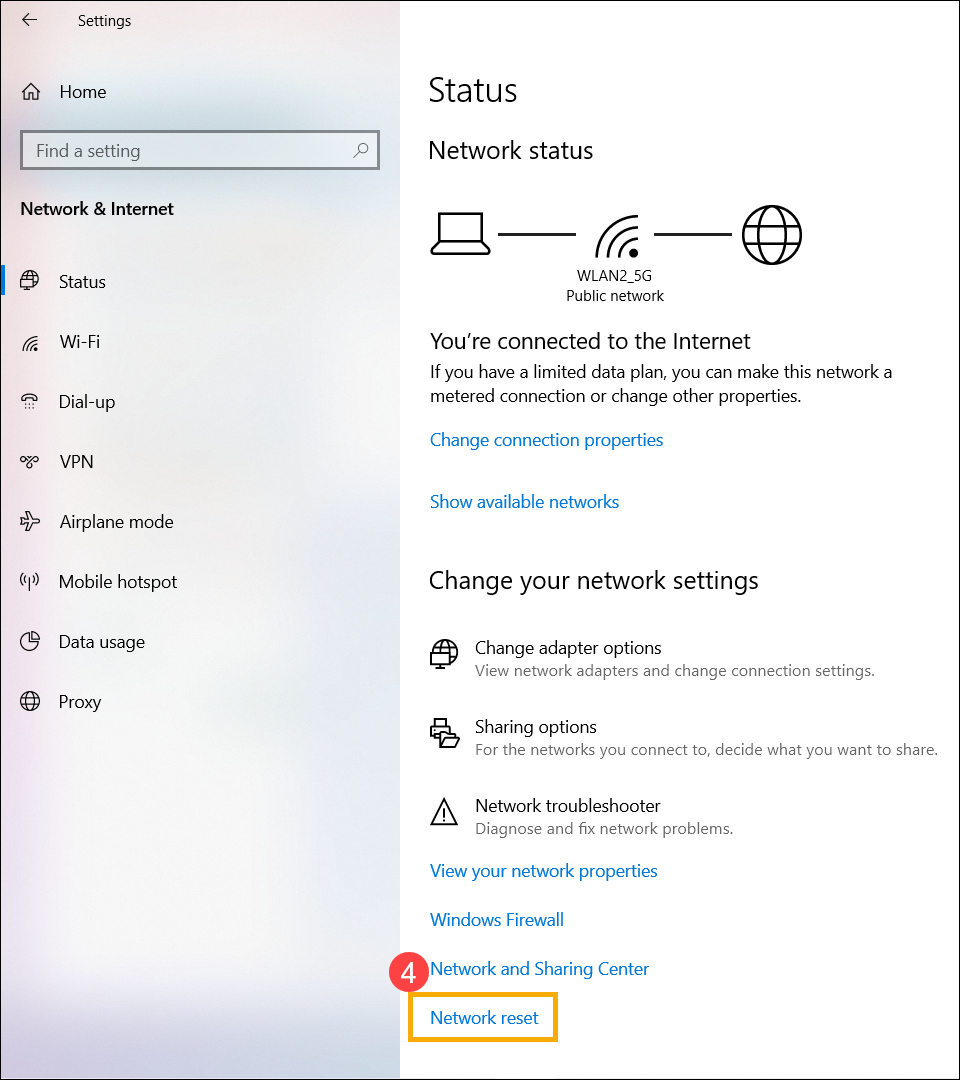This screenshot has height=1080, width=960.
Task: Open Change connection properties link
Action: [x=546, y=439]
